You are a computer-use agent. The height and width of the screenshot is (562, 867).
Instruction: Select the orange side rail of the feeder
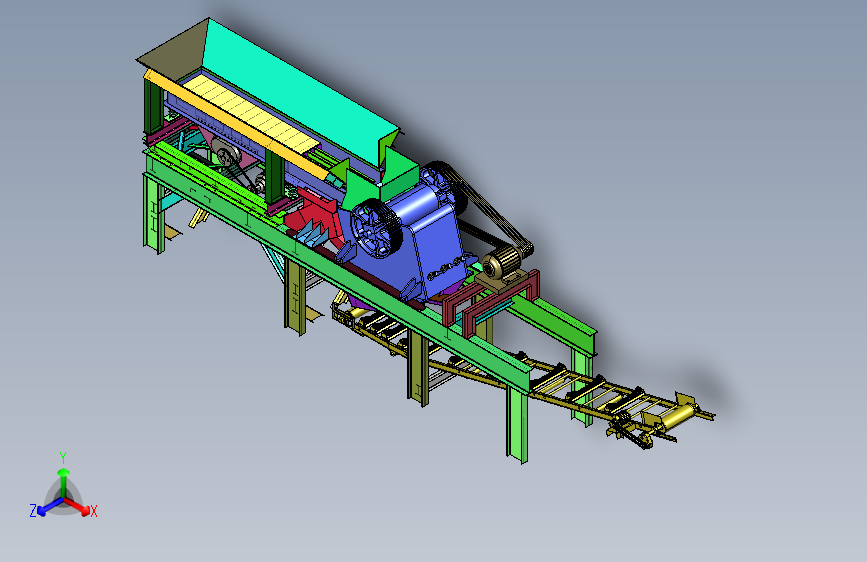pyautogui.click(x=235, y=126)
